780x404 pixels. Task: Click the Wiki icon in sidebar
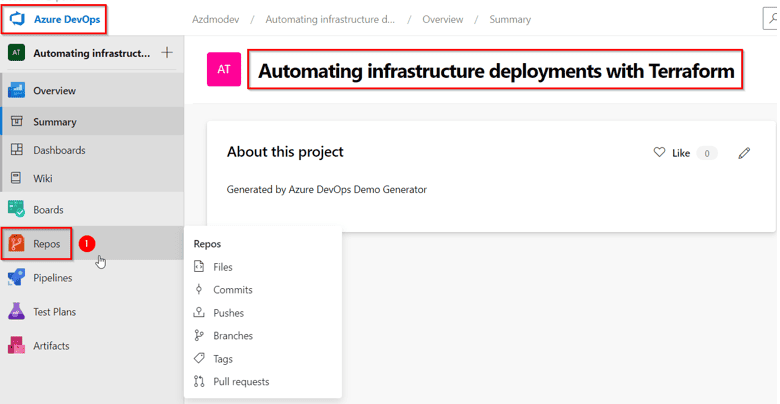click(x=17, y=178)
